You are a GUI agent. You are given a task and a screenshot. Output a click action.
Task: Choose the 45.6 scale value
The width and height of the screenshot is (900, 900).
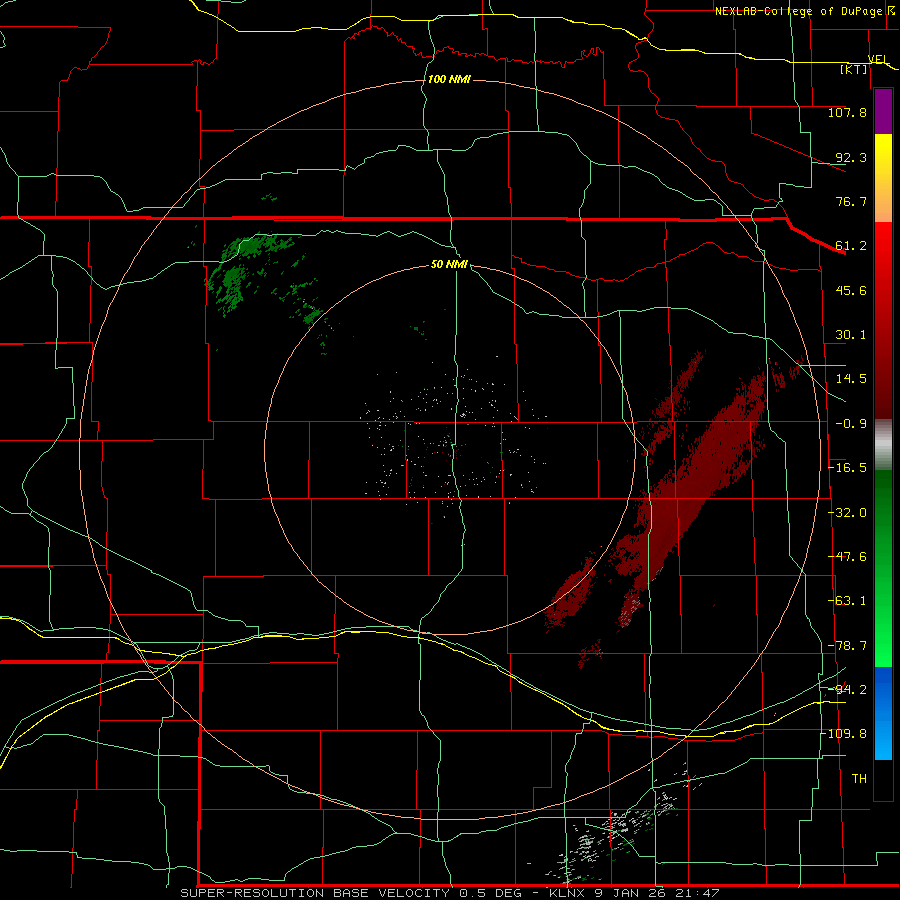tap(851, 290)
